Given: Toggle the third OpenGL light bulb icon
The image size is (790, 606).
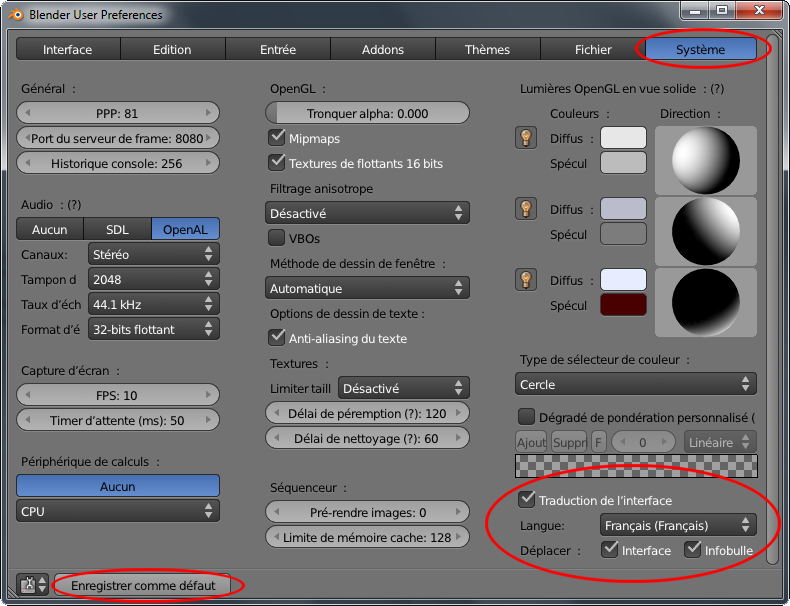Looking at the screenshot, I should (526, 280).
